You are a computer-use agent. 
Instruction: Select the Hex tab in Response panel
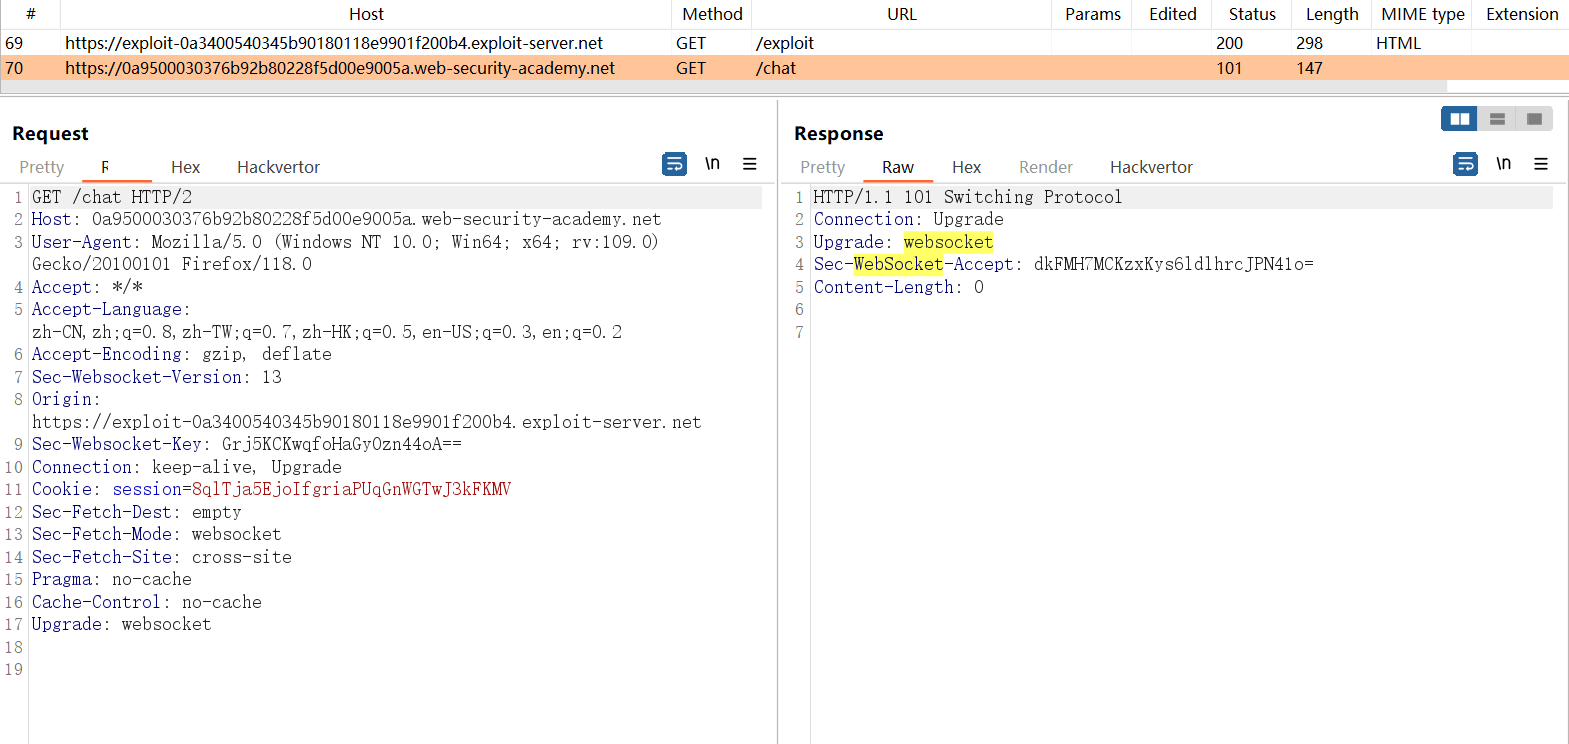pyautogui.click(x=966, y=167)
